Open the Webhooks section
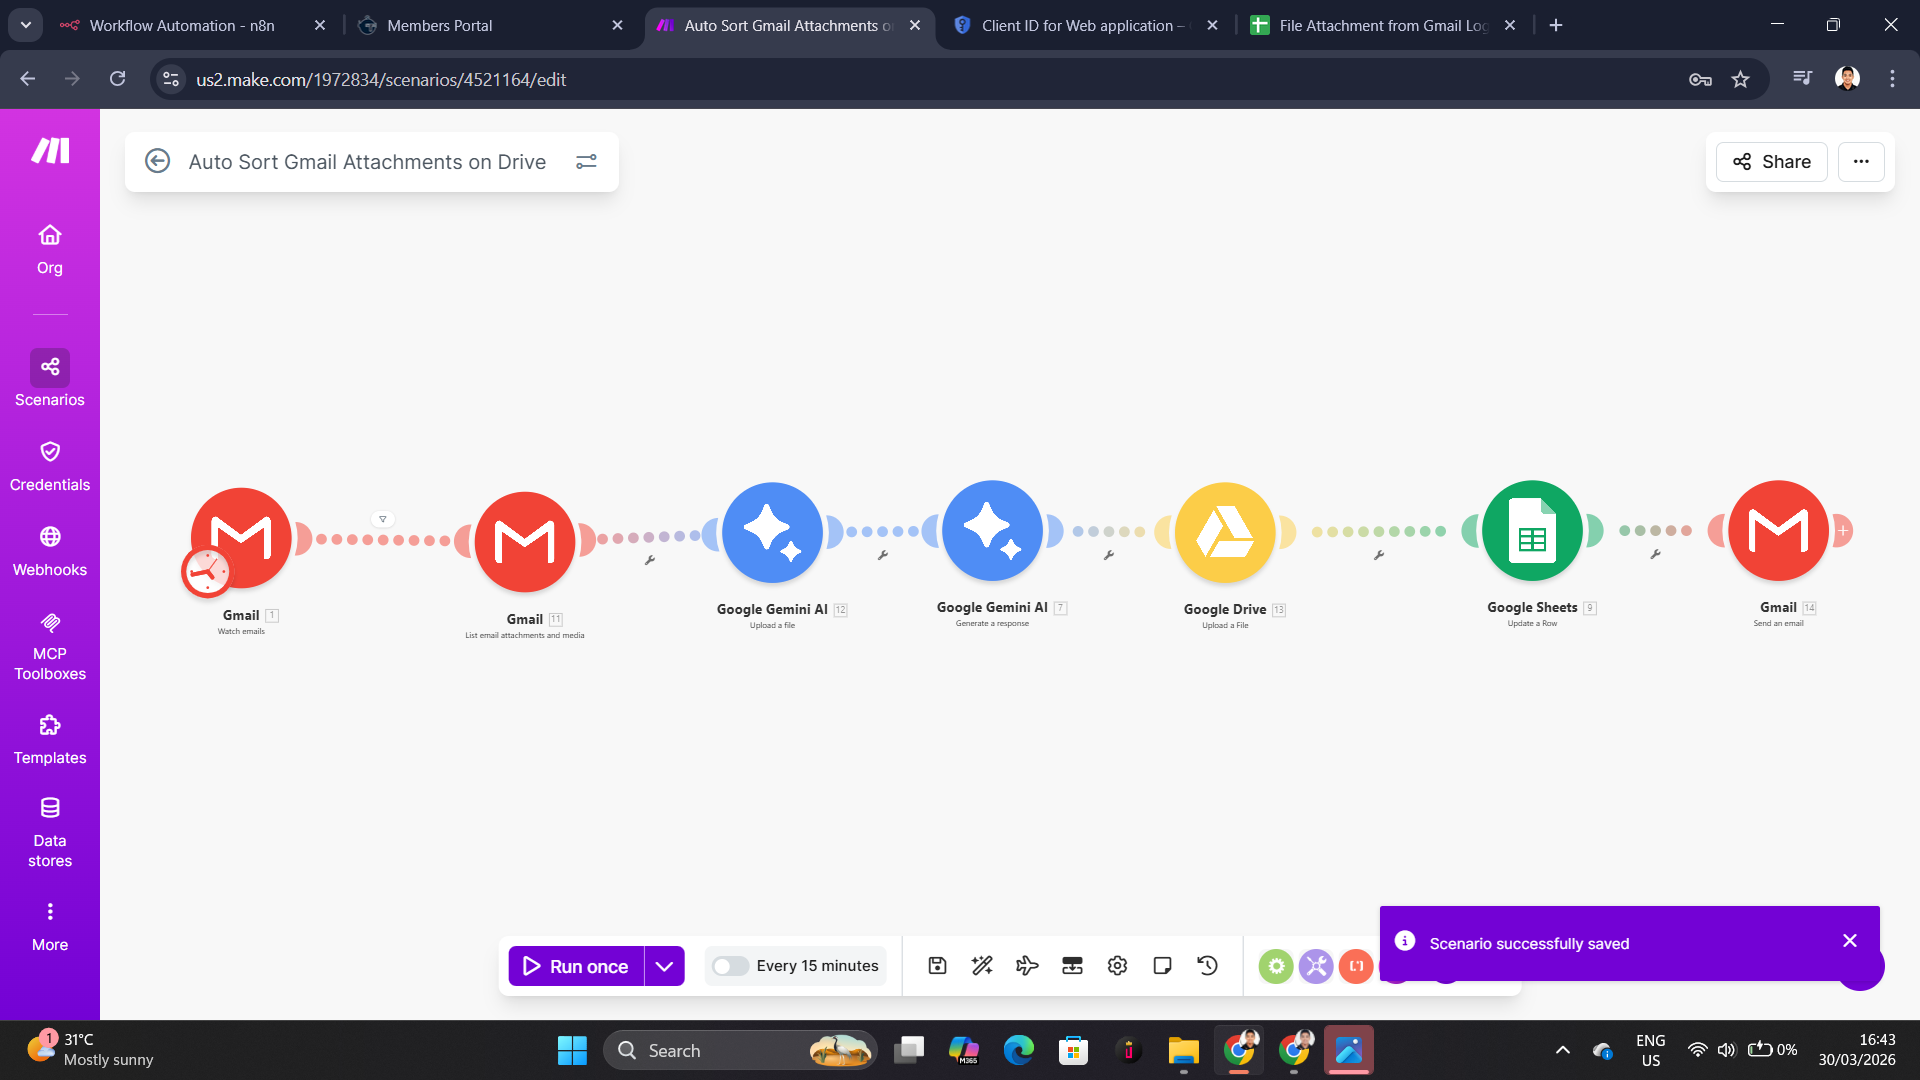 [x=49, y=548]
